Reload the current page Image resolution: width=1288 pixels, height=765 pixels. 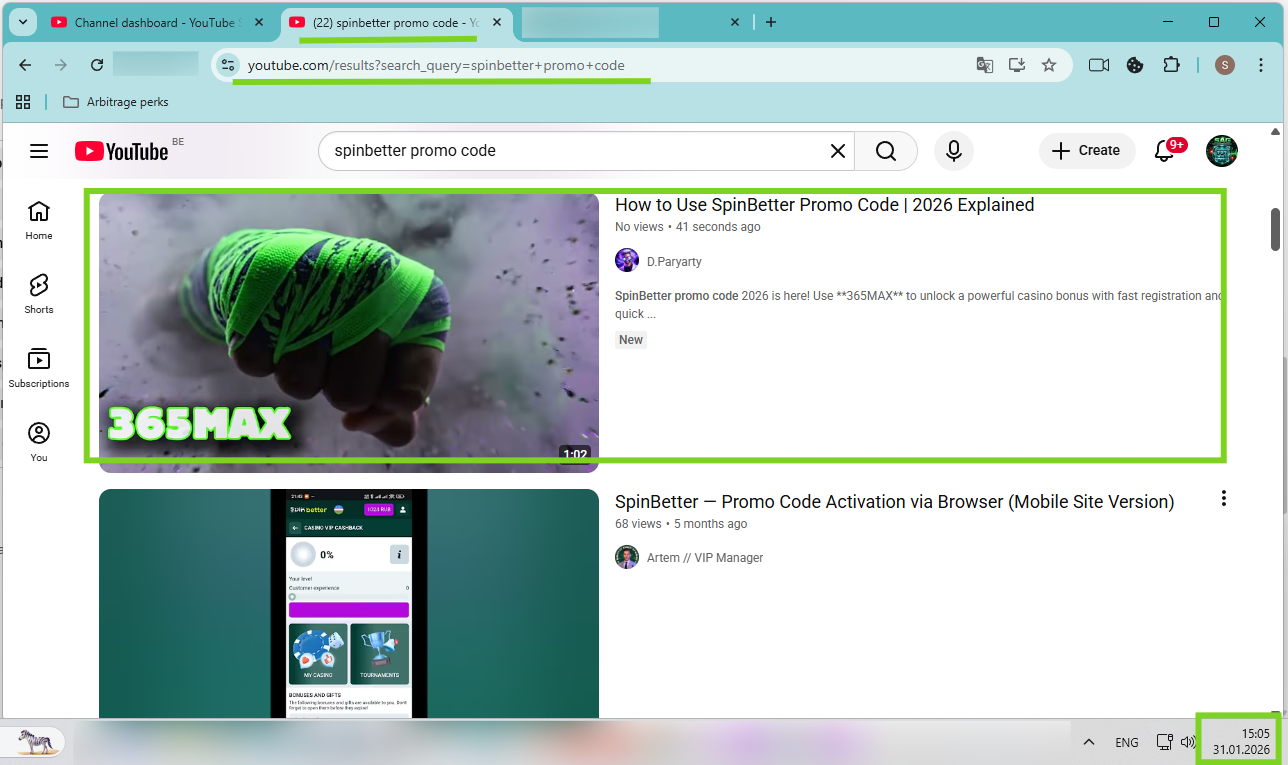click(97, 65)
